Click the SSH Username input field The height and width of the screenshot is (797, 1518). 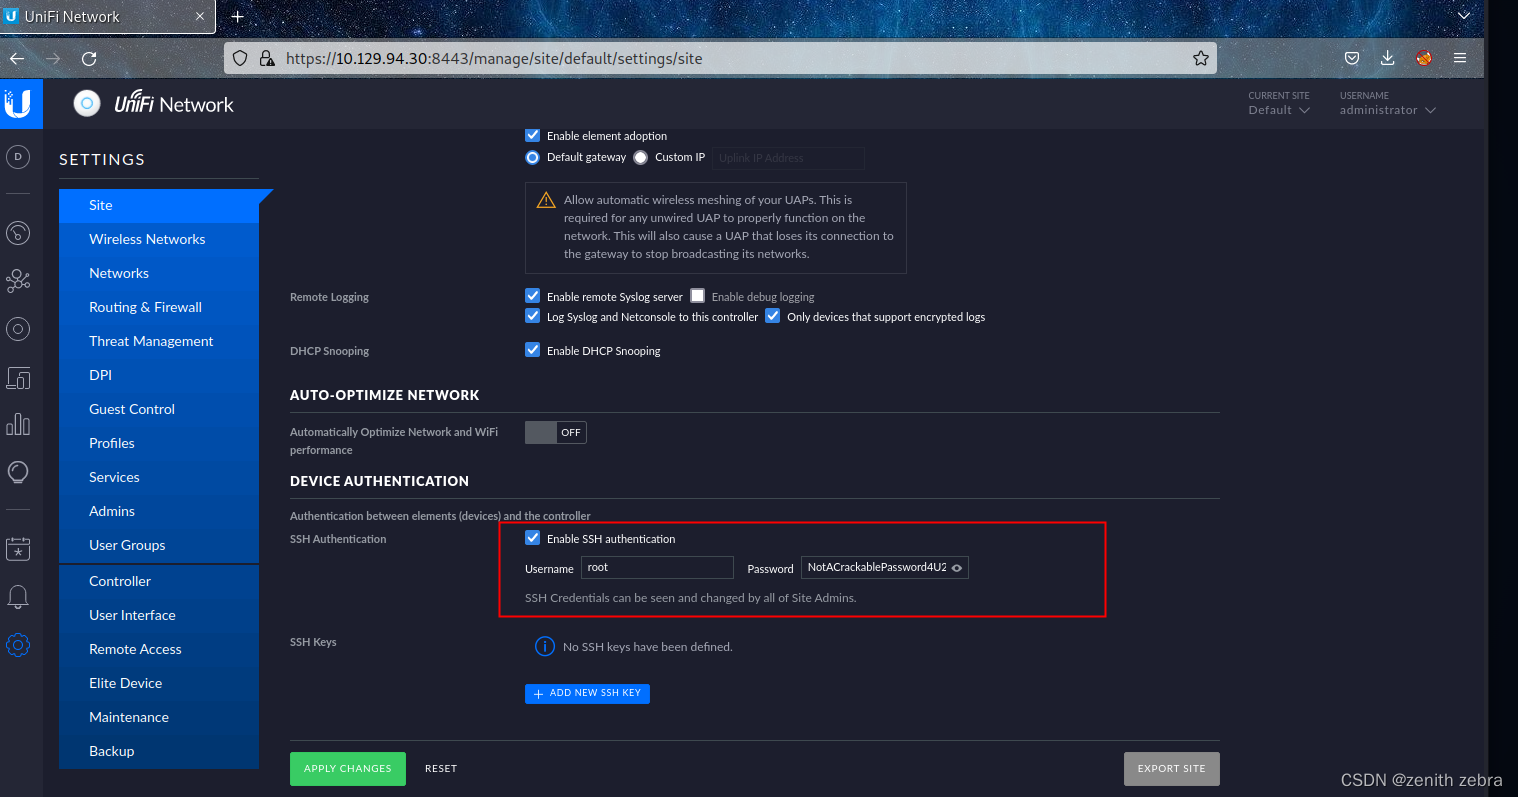click(x=657, y=567)
